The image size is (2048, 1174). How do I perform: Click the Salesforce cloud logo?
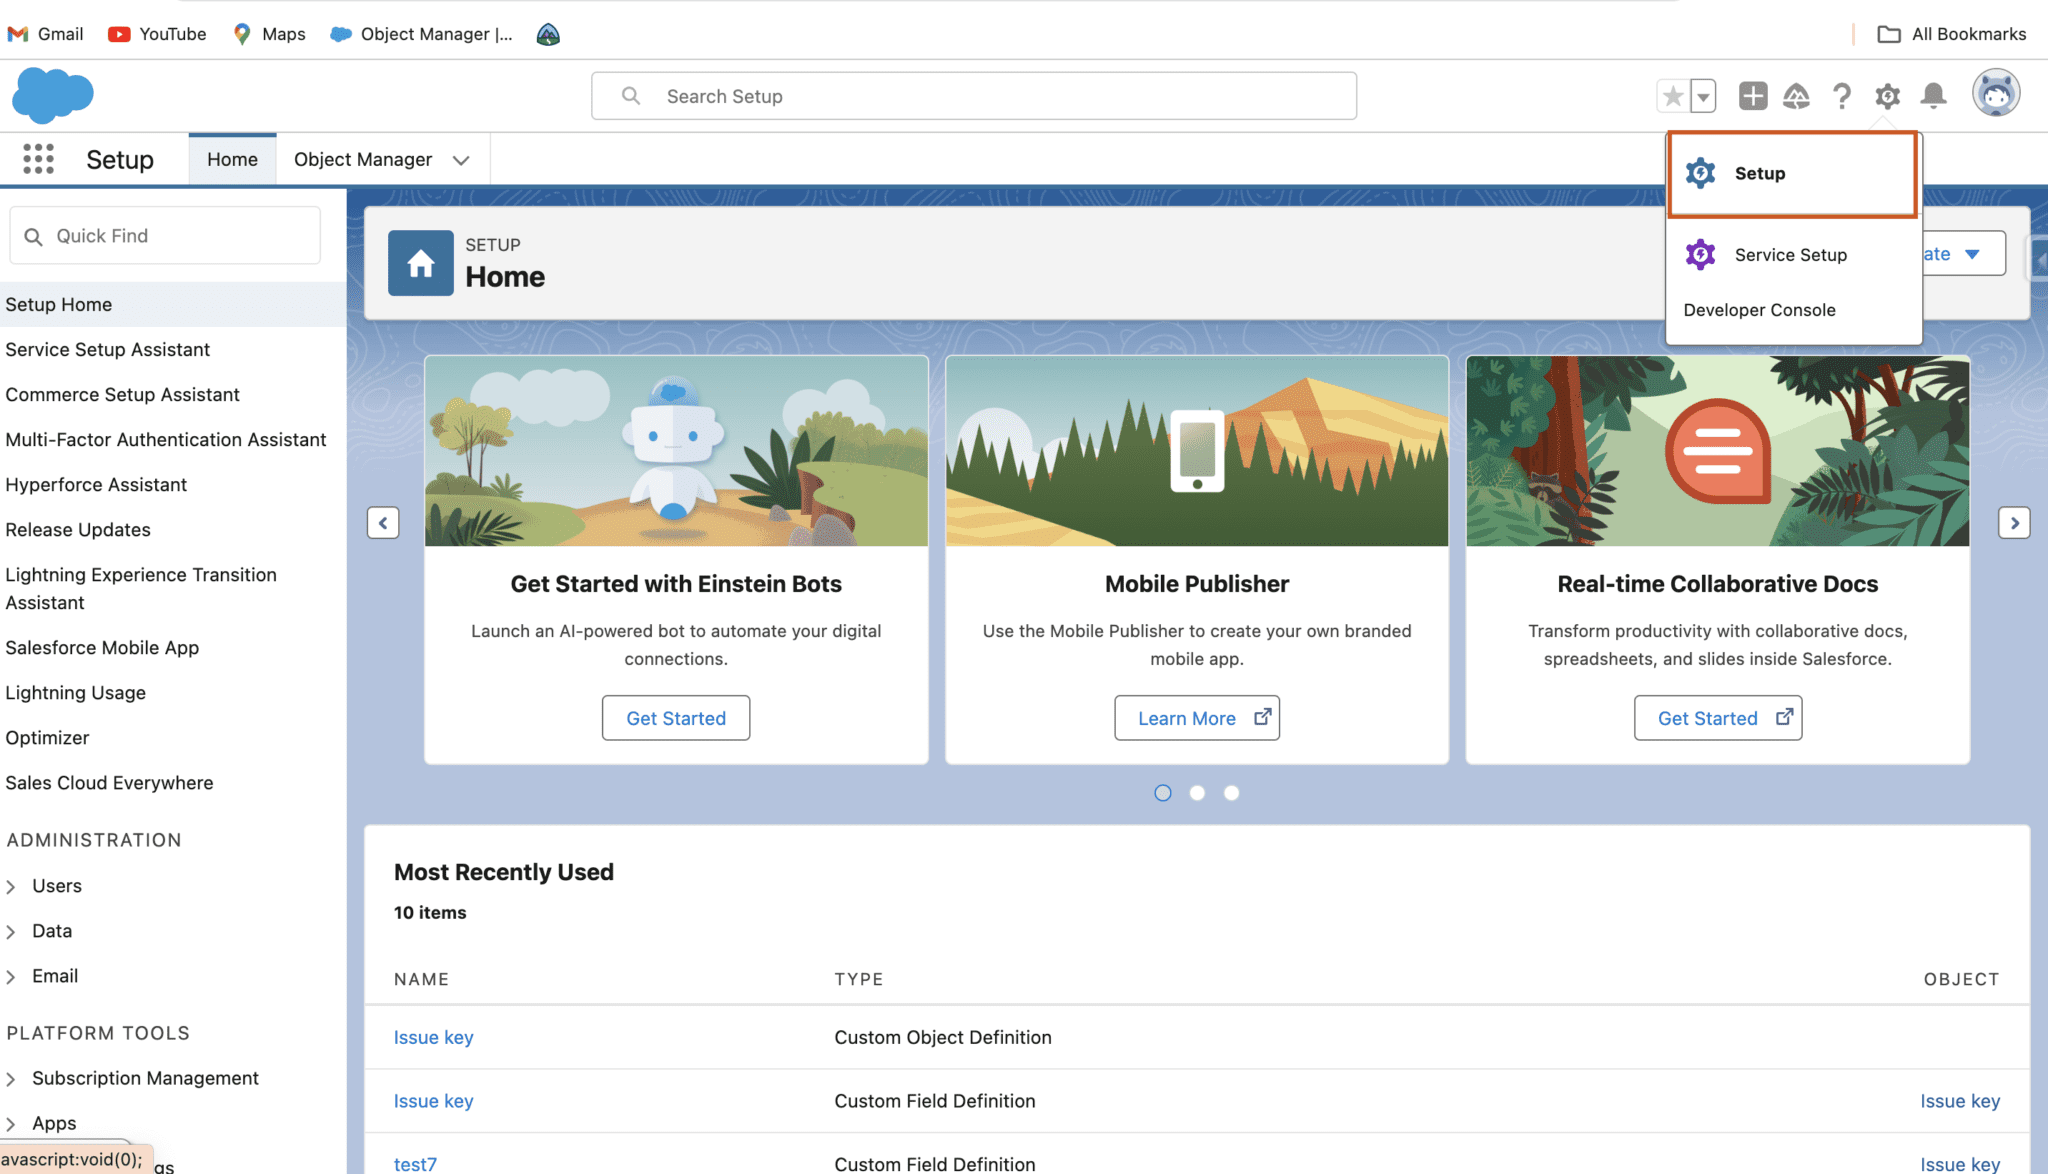click(x=53, y=95)
